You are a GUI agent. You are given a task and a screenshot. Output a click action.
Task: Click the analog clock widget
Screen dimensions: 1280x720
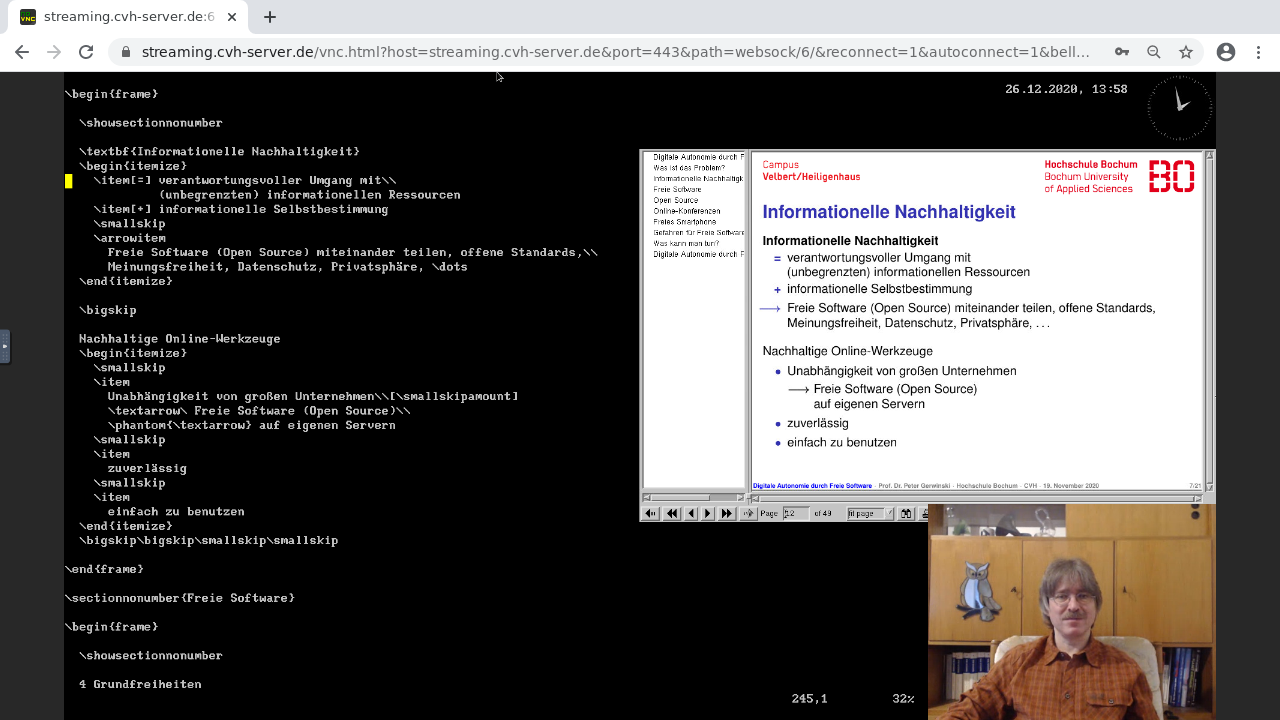tap(1180, 107)
